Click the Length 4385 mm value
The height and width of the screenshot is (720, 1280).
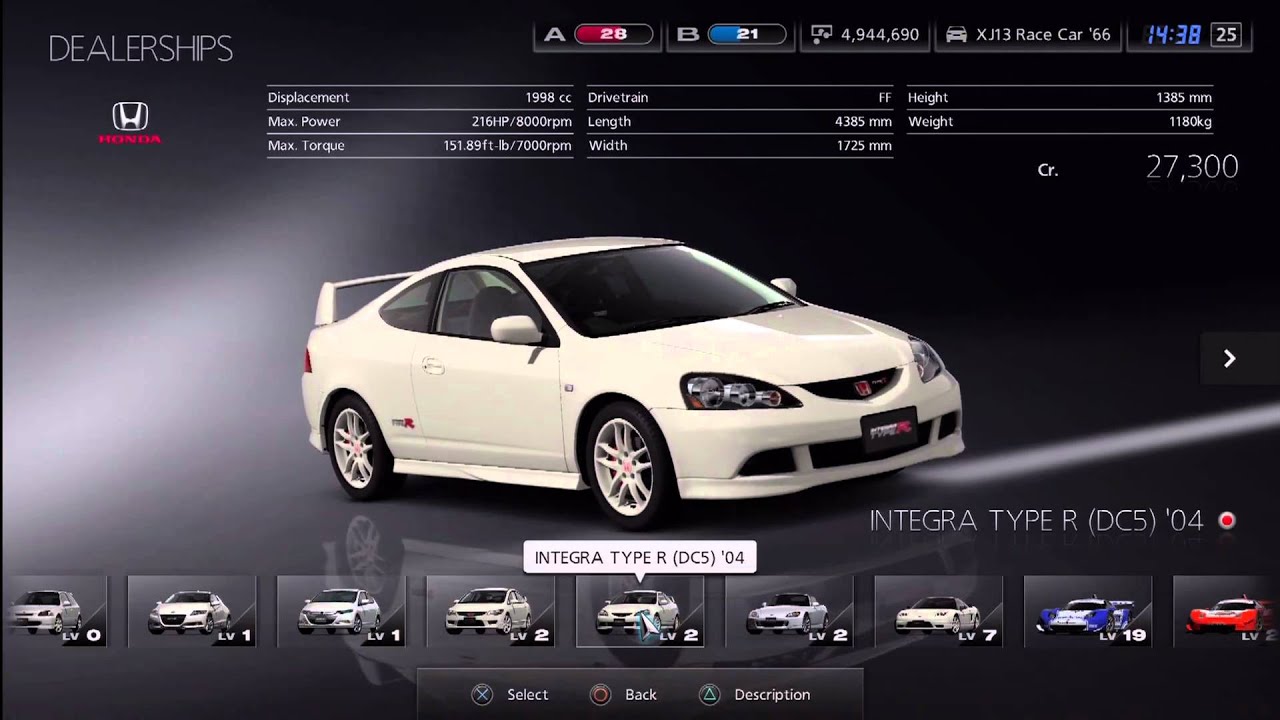863,122
